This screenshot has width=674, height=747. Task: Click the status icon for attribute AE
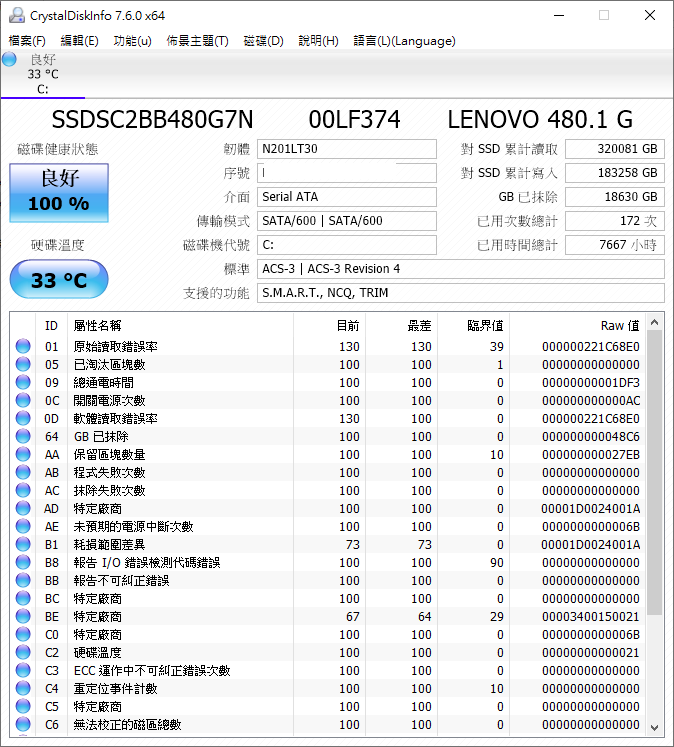coord(23,526)
